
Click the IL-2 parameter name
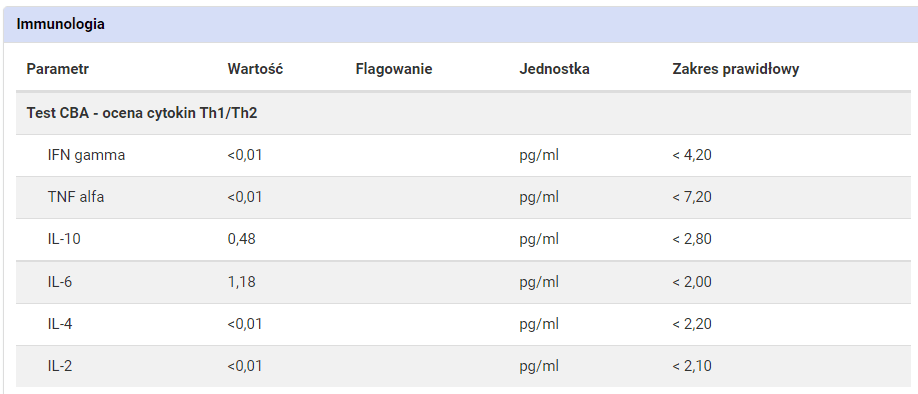60,366
